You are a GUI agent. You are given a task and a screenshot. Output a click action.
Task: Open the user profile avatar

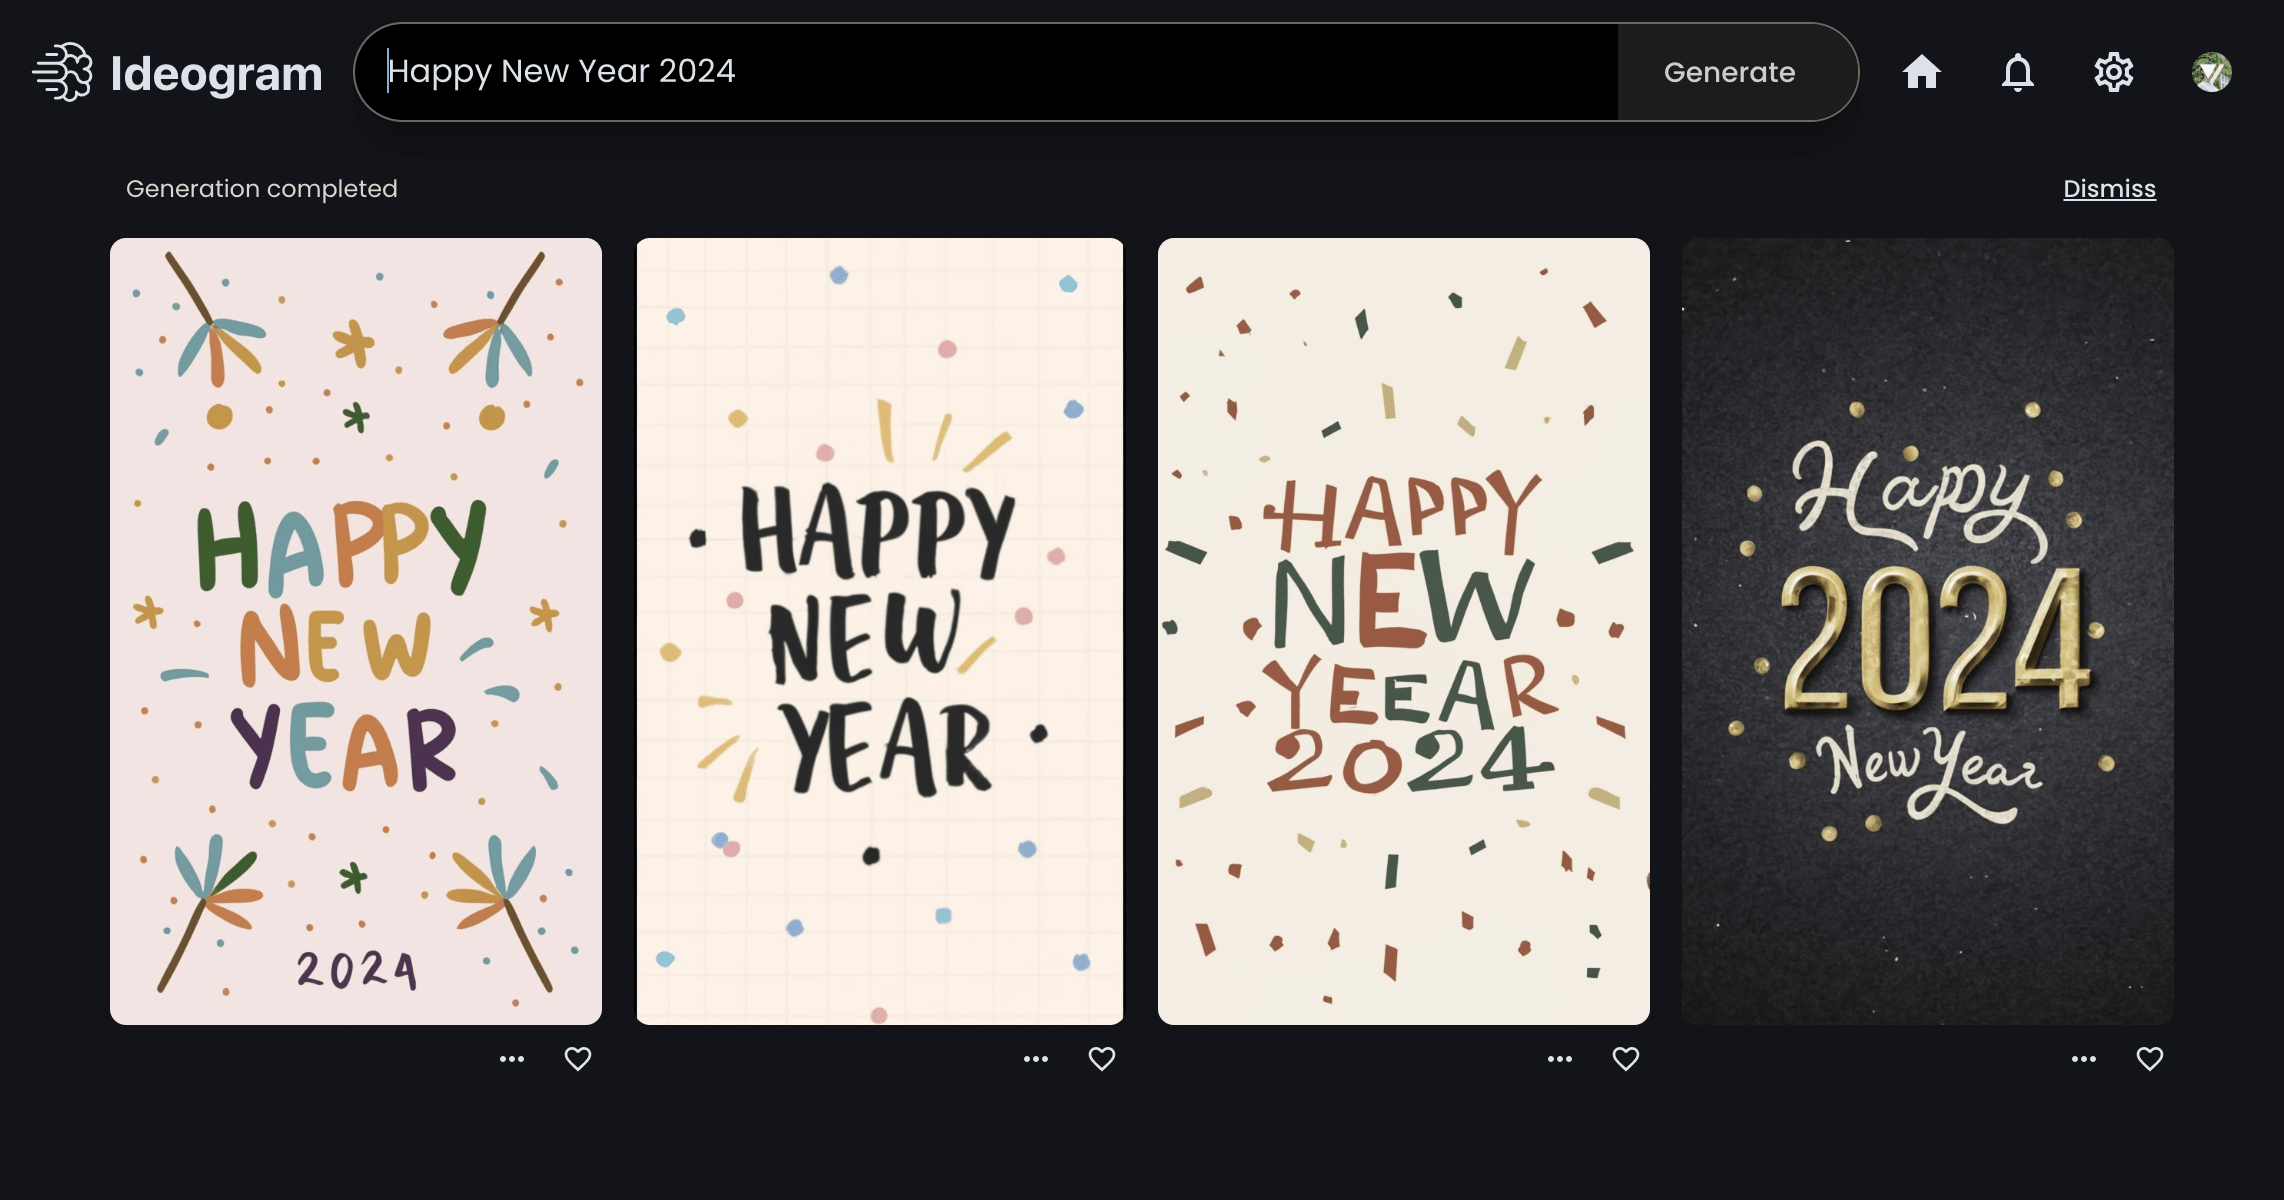[x=2212, y=72]
